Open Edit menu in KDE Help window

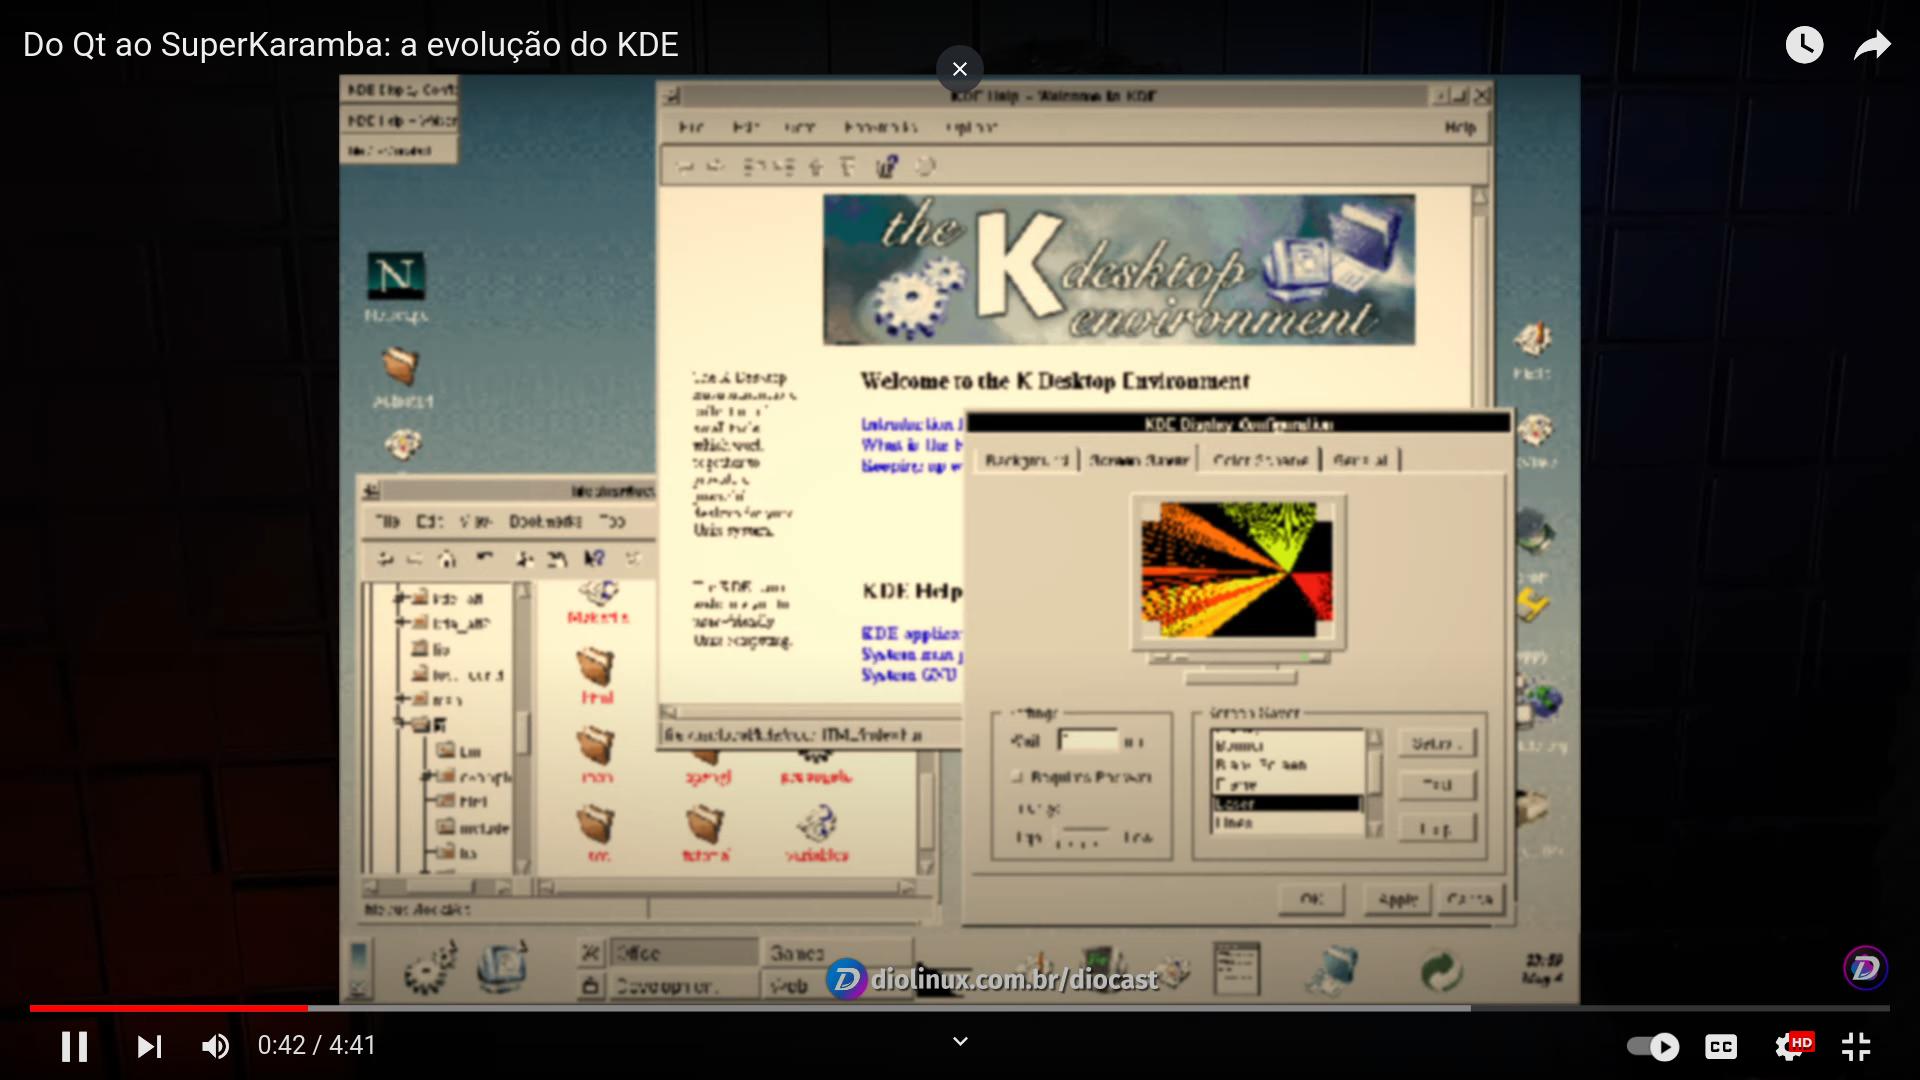[x=745, y=128]
